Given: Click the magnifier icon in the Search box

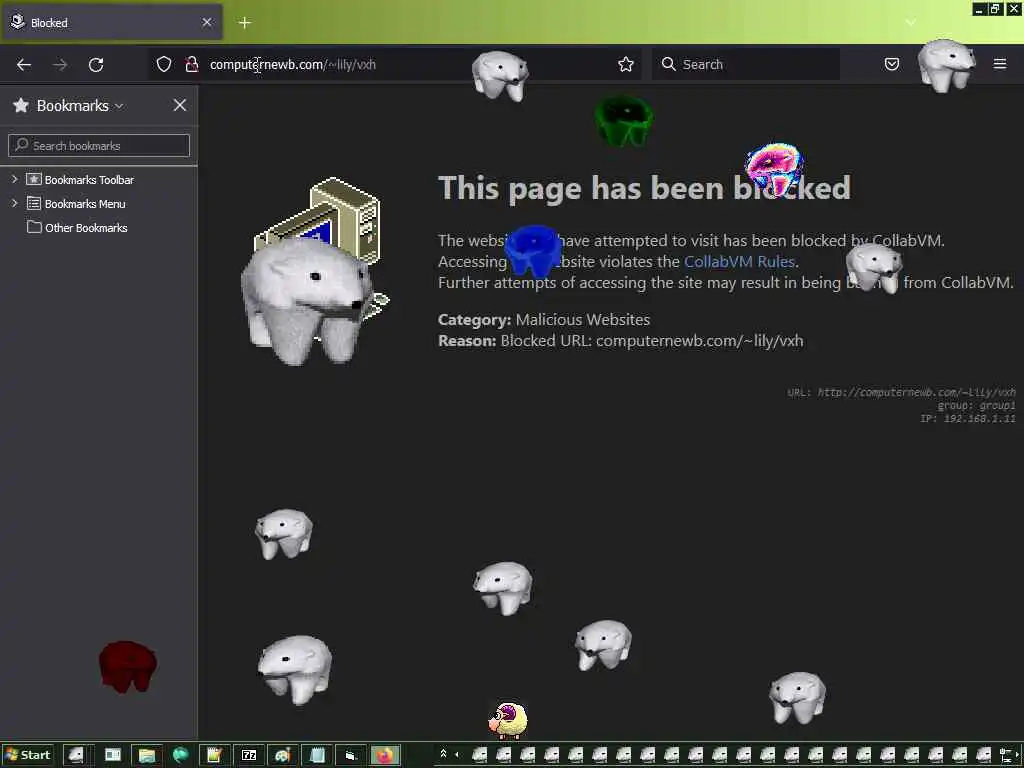Looking at the screenshot, I should 668,64.
